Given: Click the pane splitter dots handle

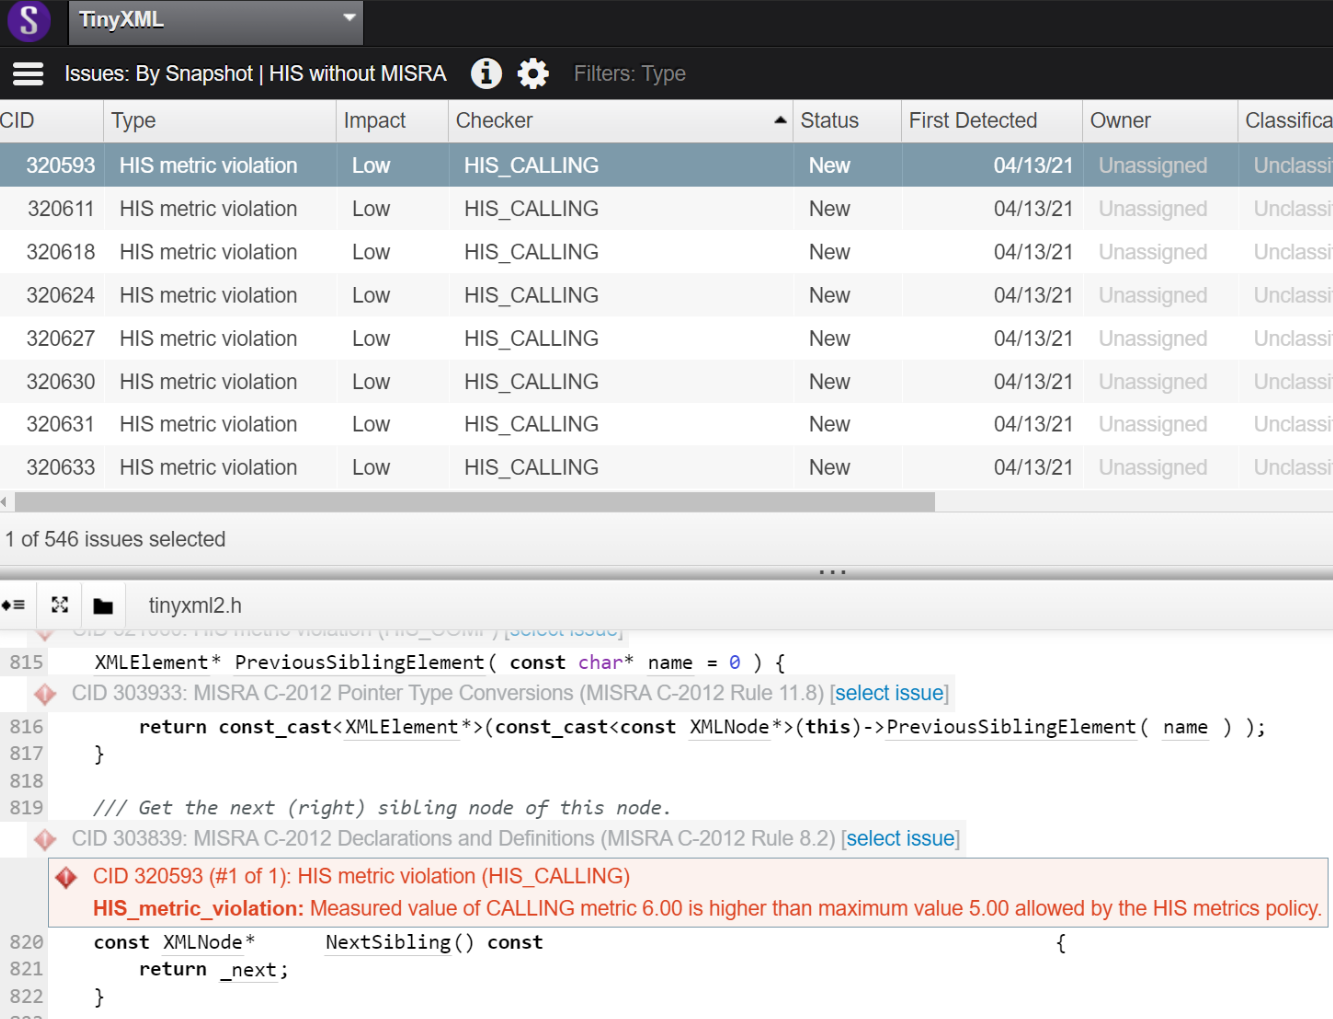Looking at the screenshot, I should pyautogui.click(x=832, y=573).
